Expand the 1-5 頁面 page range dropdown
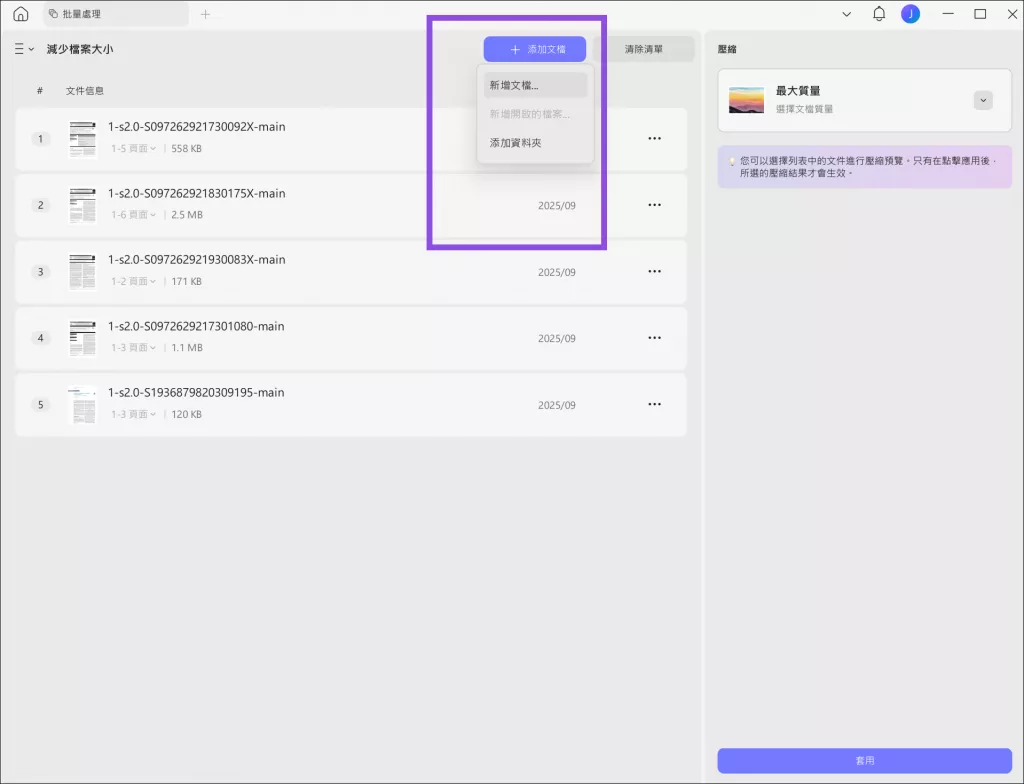Screen dimensions: 1024x784 (x=132, y=147)
